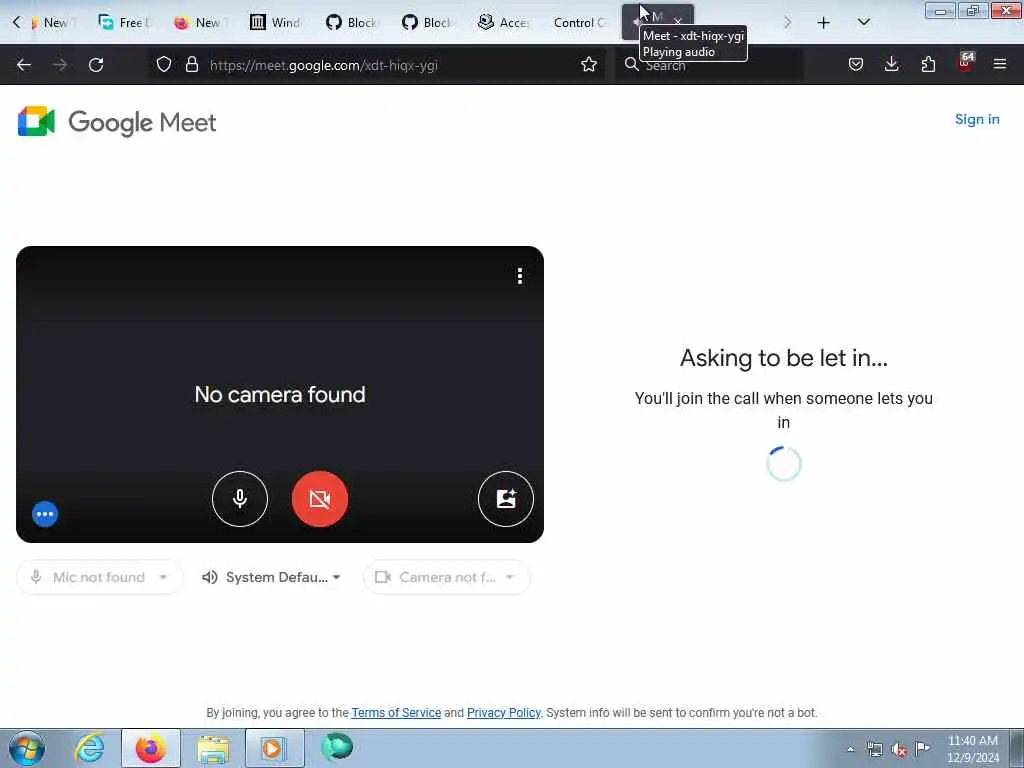Click the Firefox taskbar button
This screenshot has width=1024, height=768.
[151, 748]
